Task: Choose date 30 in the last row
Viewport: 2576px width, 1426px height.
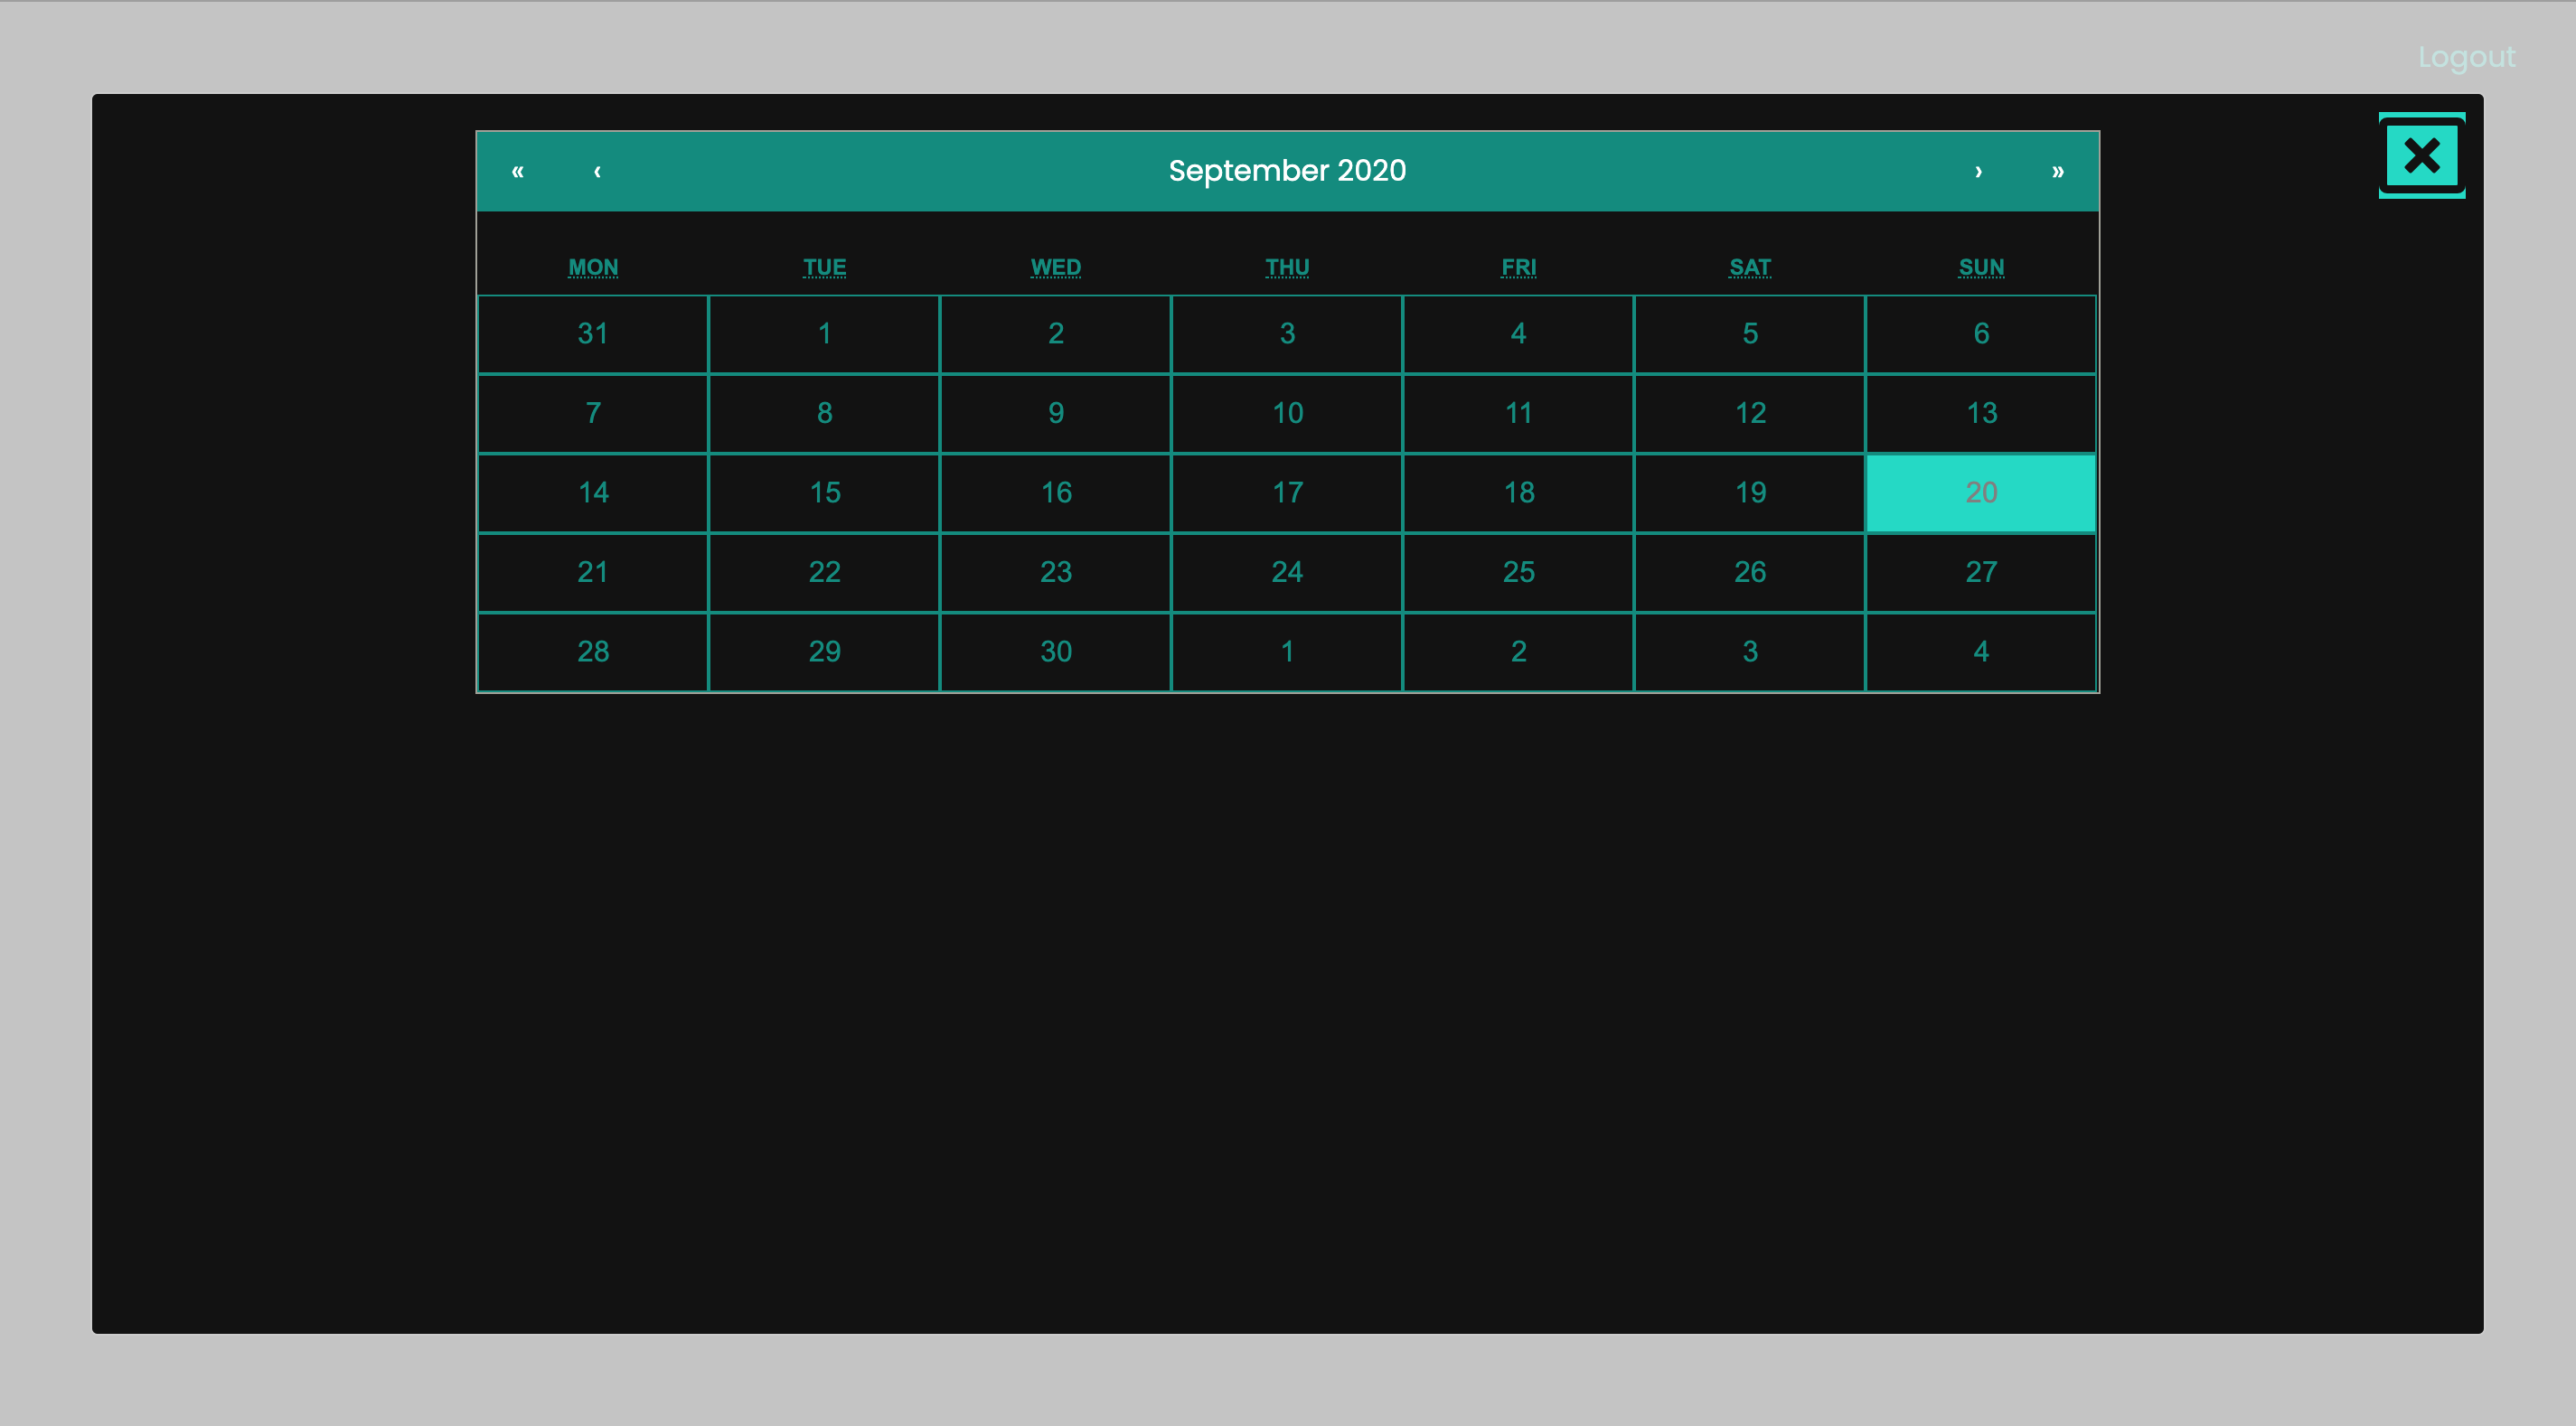Action: (1056, 652)
